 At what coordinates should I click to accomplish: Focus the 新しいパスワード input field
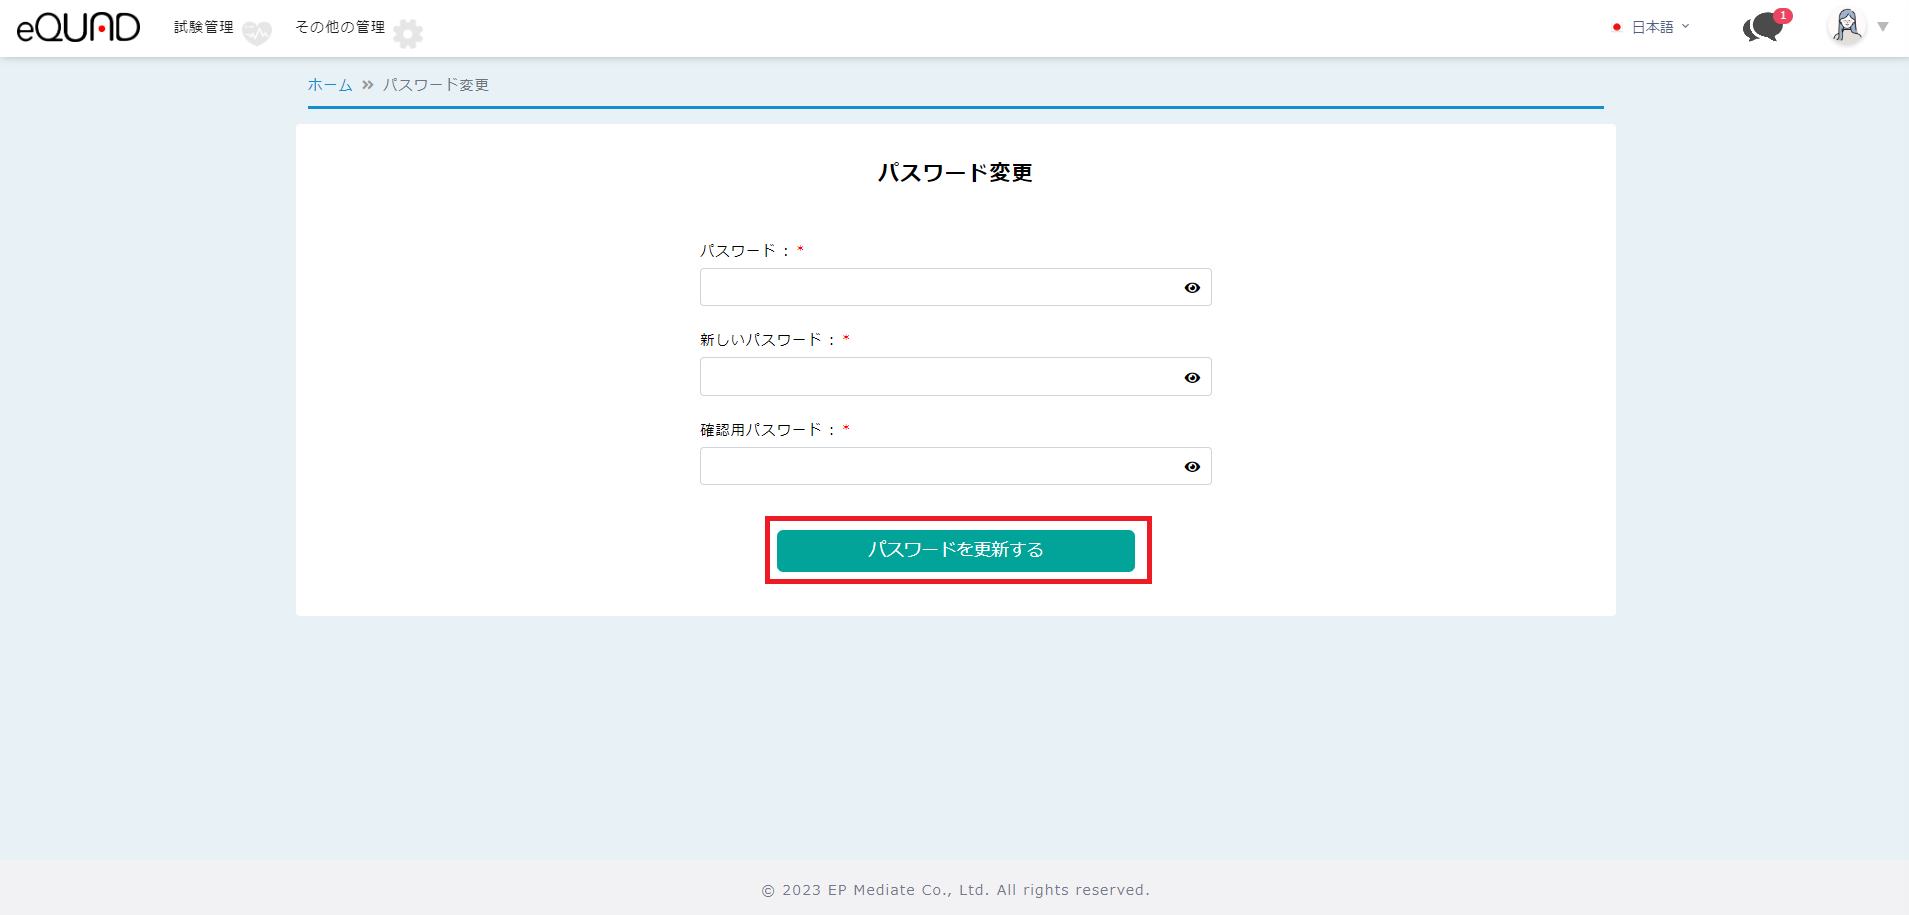938,377
